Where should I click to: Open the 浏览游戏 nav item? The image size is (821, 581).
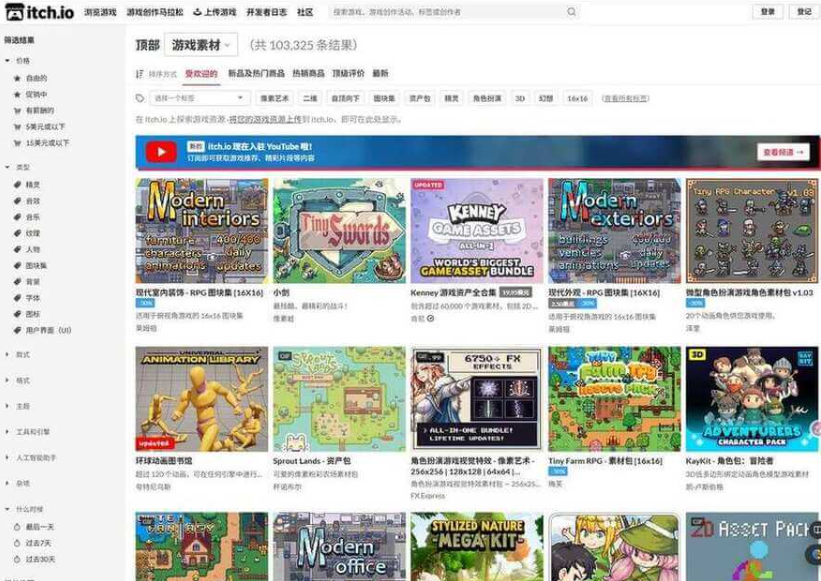tap(100, 12)
